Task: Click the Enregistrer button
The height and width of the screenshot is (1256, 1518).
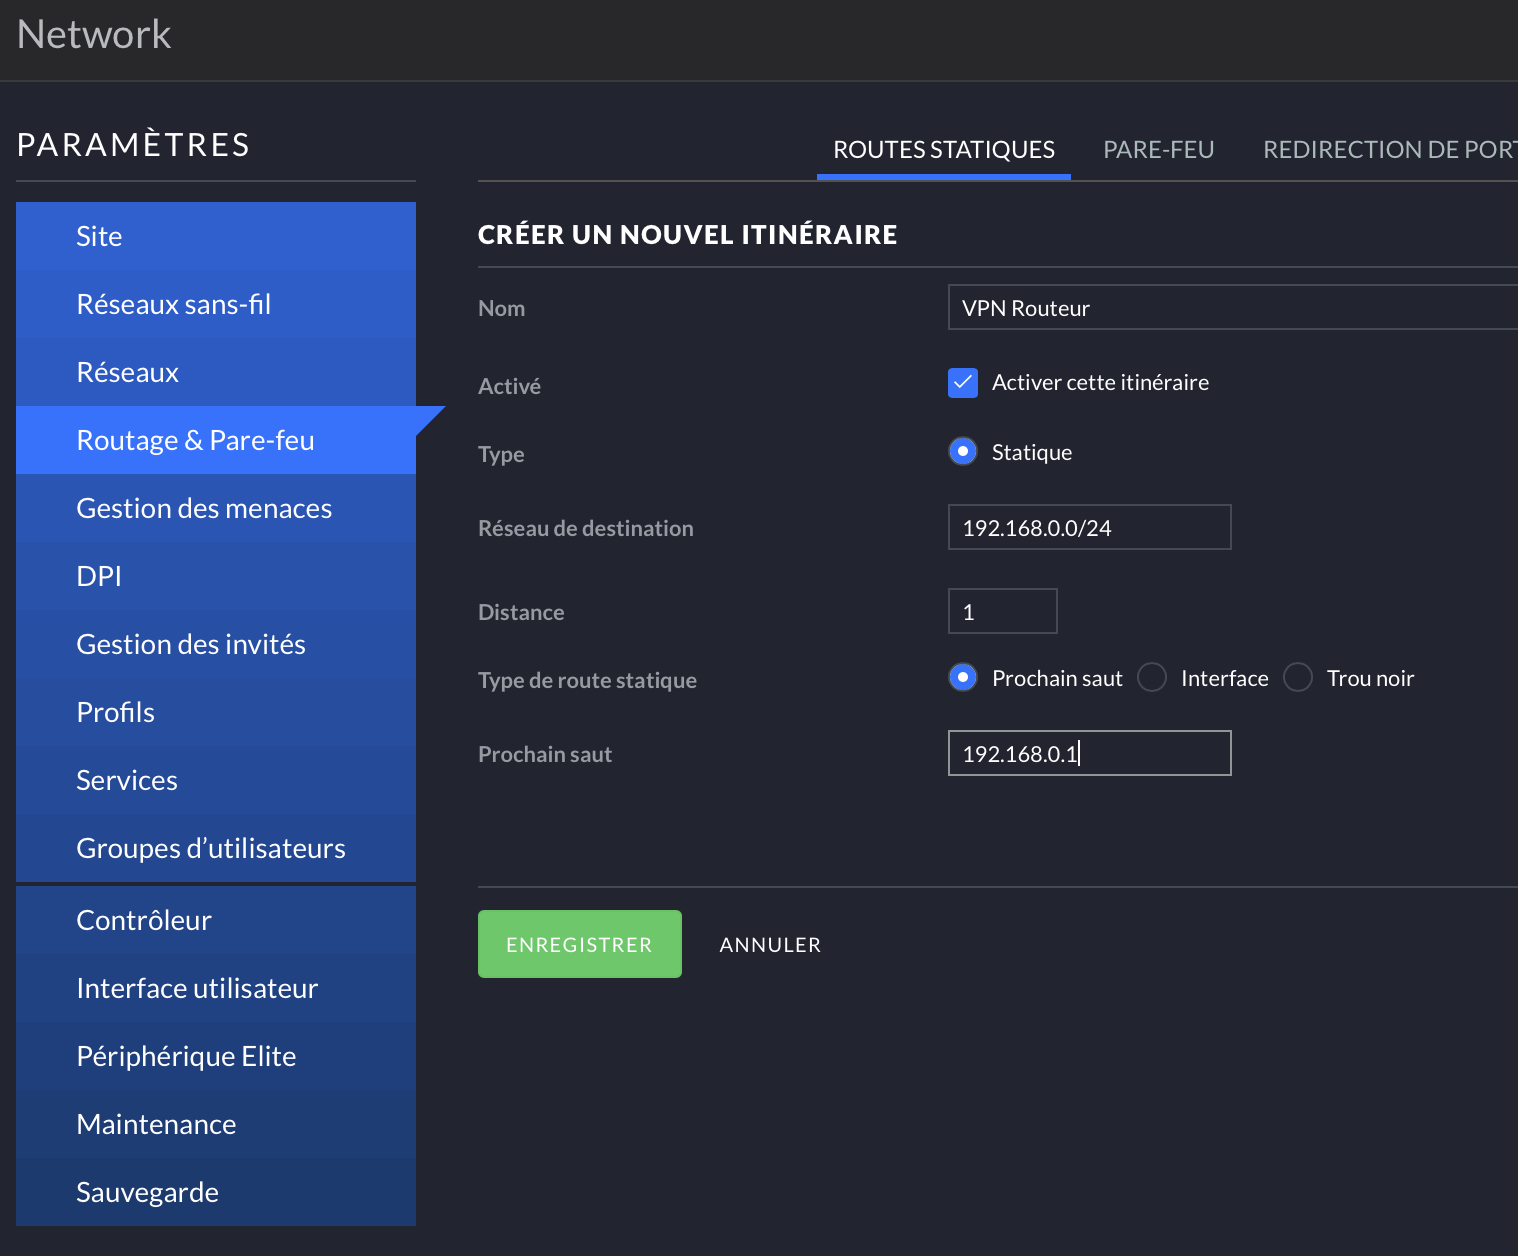Action: 579,944
